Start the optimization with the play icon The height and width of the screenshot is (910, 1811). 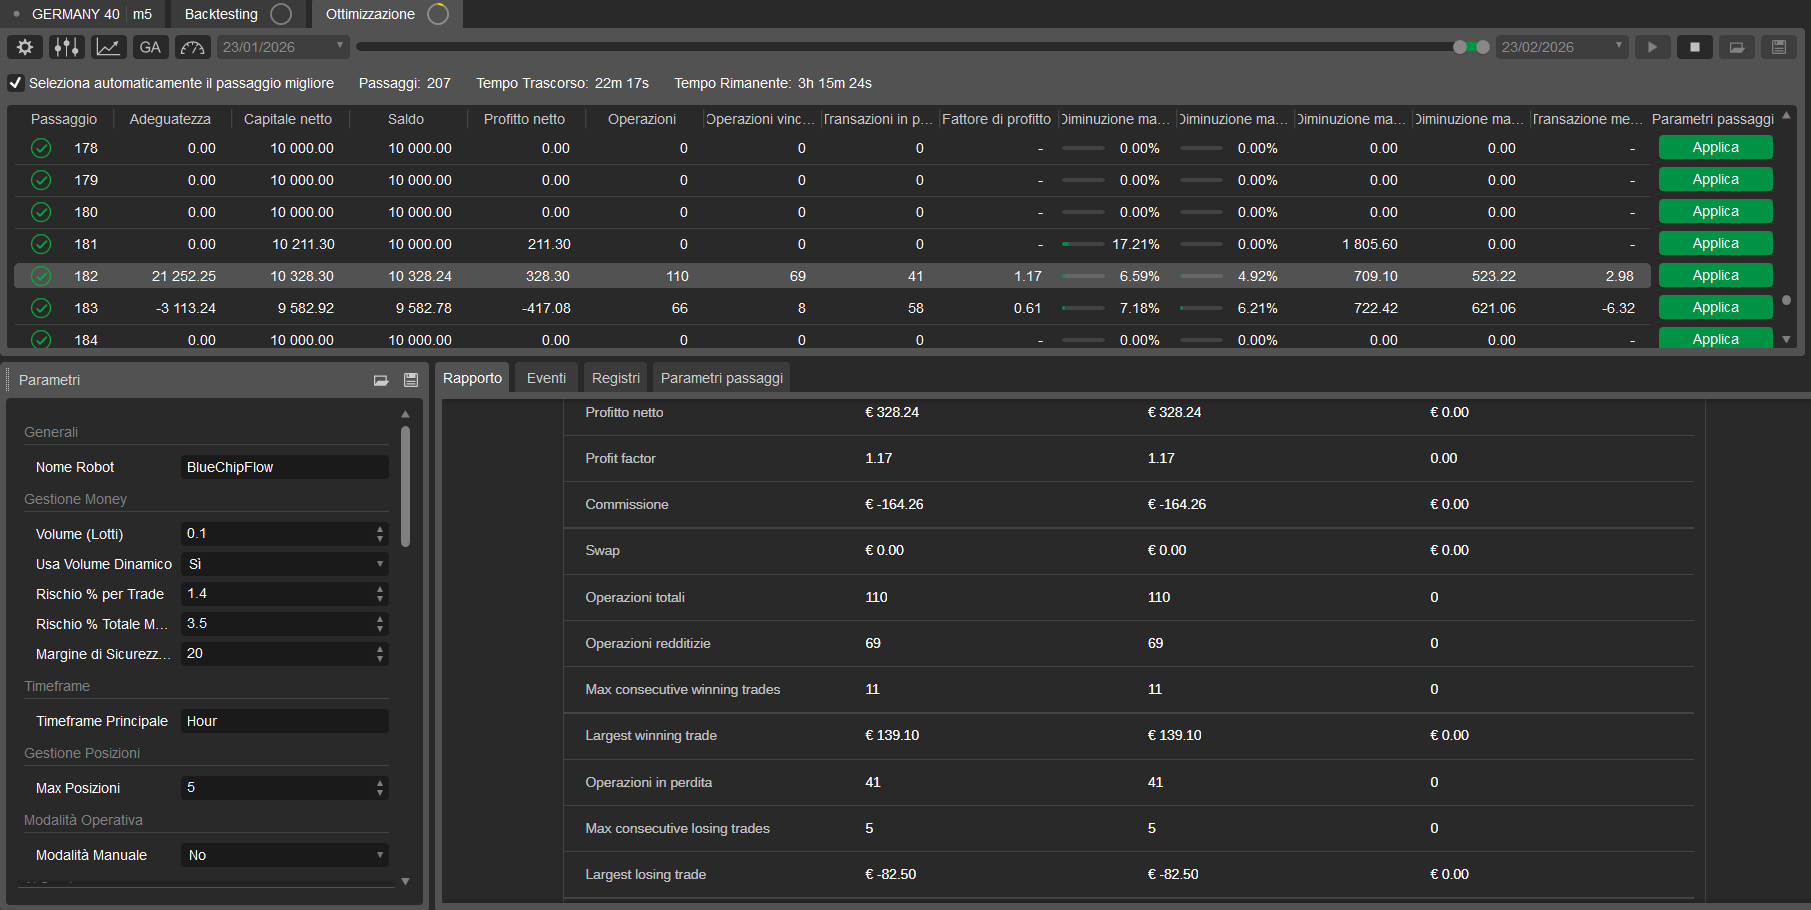tap(1652, 46)
